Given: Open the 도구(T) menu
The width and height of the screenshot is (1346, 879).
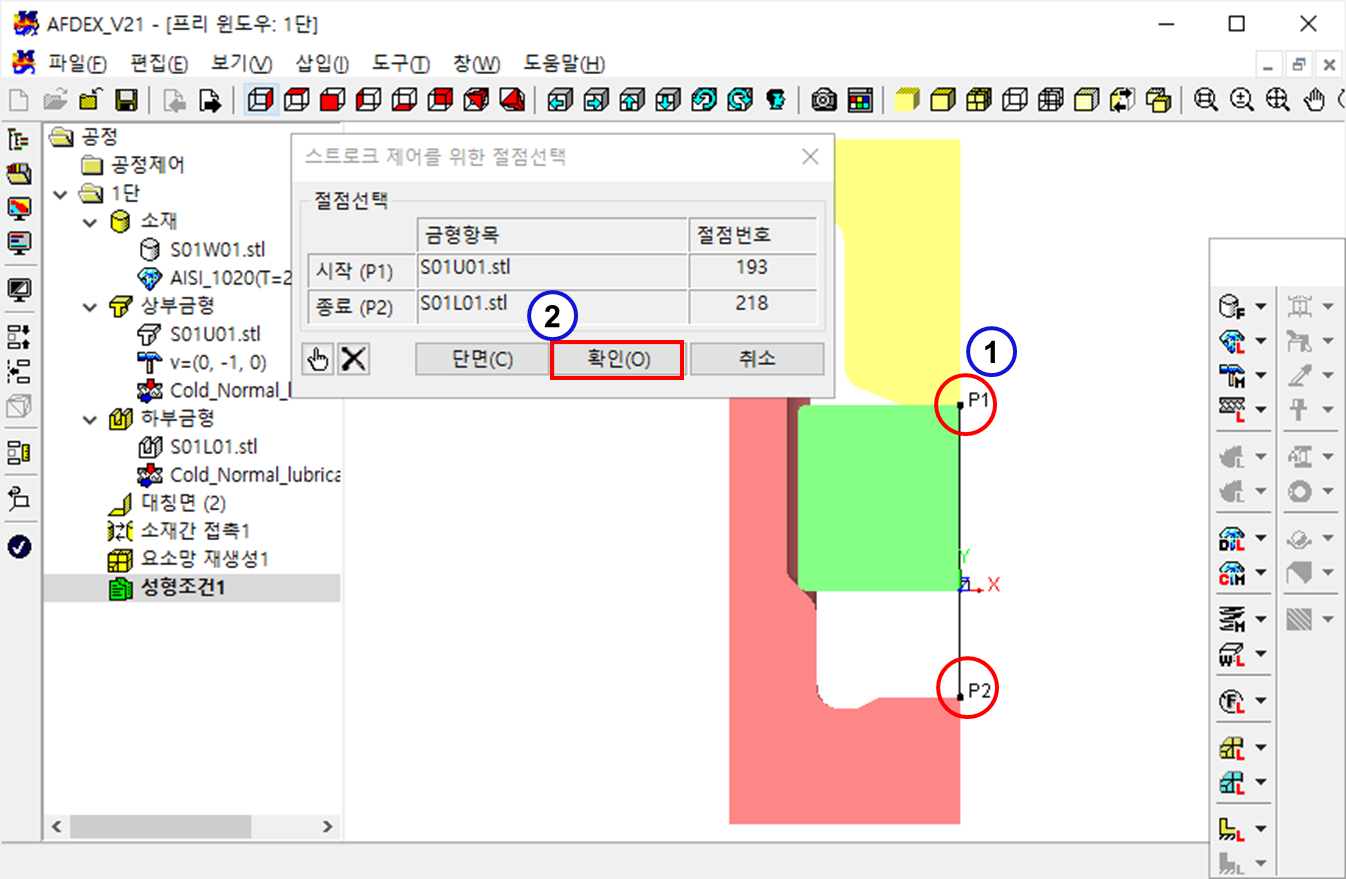Looking at the screenshot, I should 400,64.
